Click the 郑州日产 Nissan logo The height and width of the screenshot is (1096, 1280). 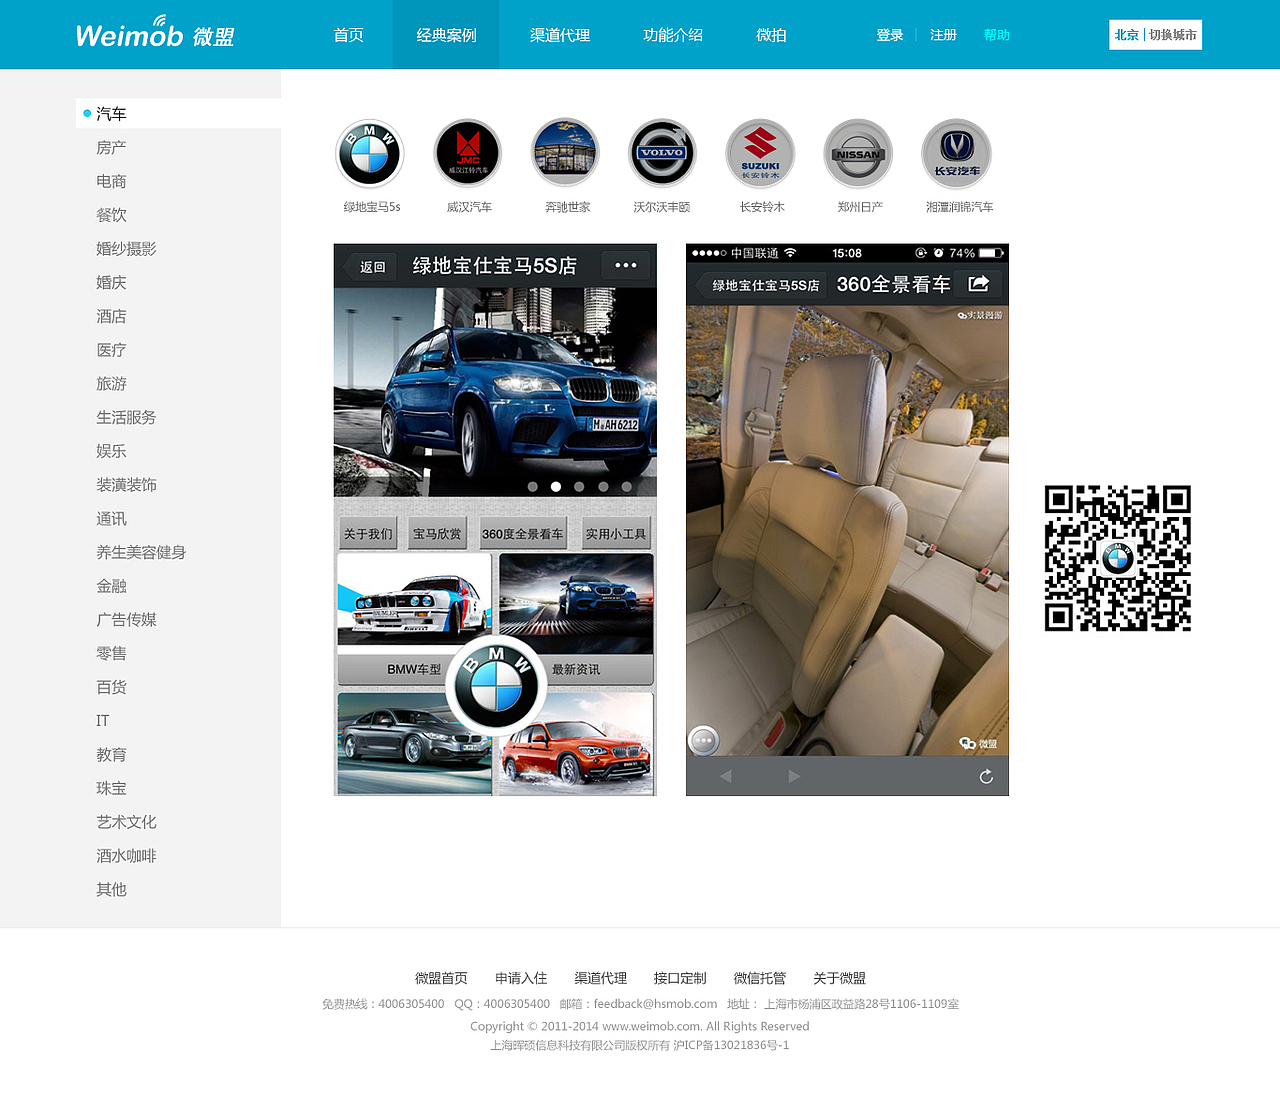(858, 152)
